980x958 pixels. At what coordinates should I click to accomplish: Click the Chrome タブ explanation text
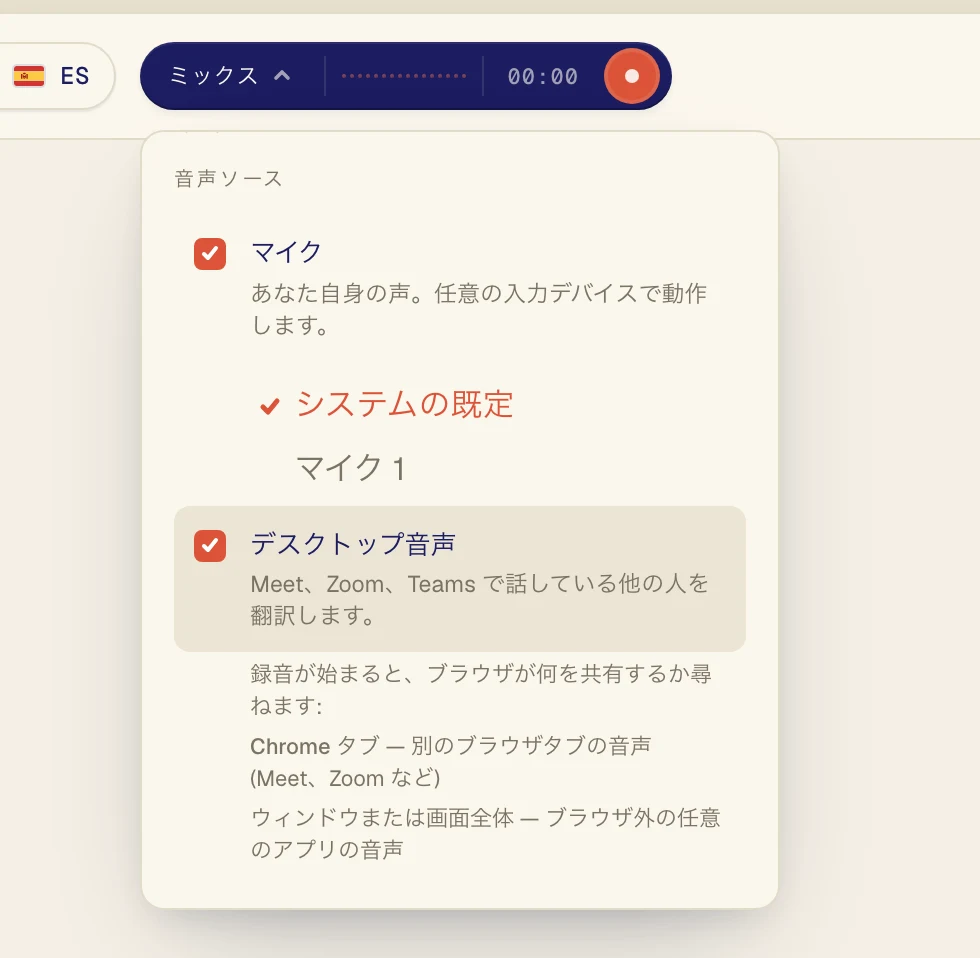451,762
